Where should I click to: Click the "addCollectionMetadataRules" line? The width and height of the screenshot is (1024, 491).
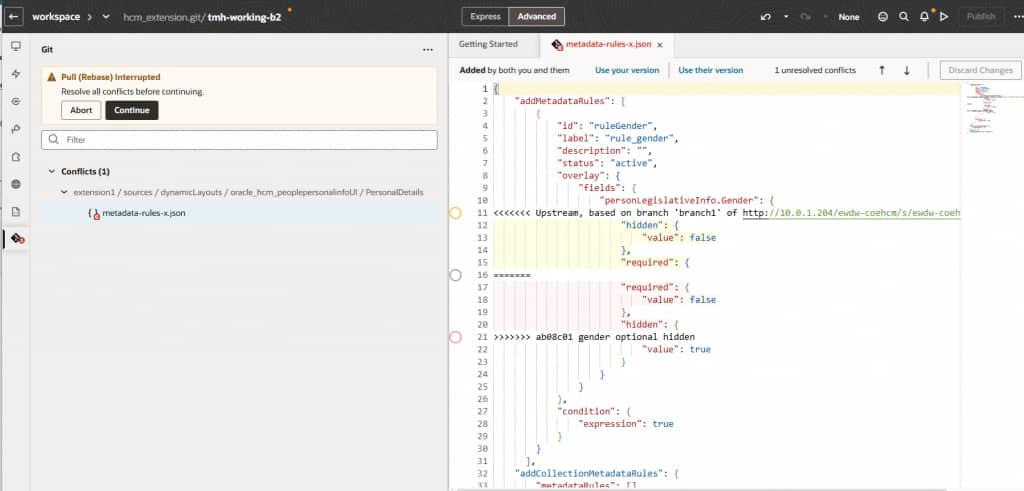tap(595, 473)
